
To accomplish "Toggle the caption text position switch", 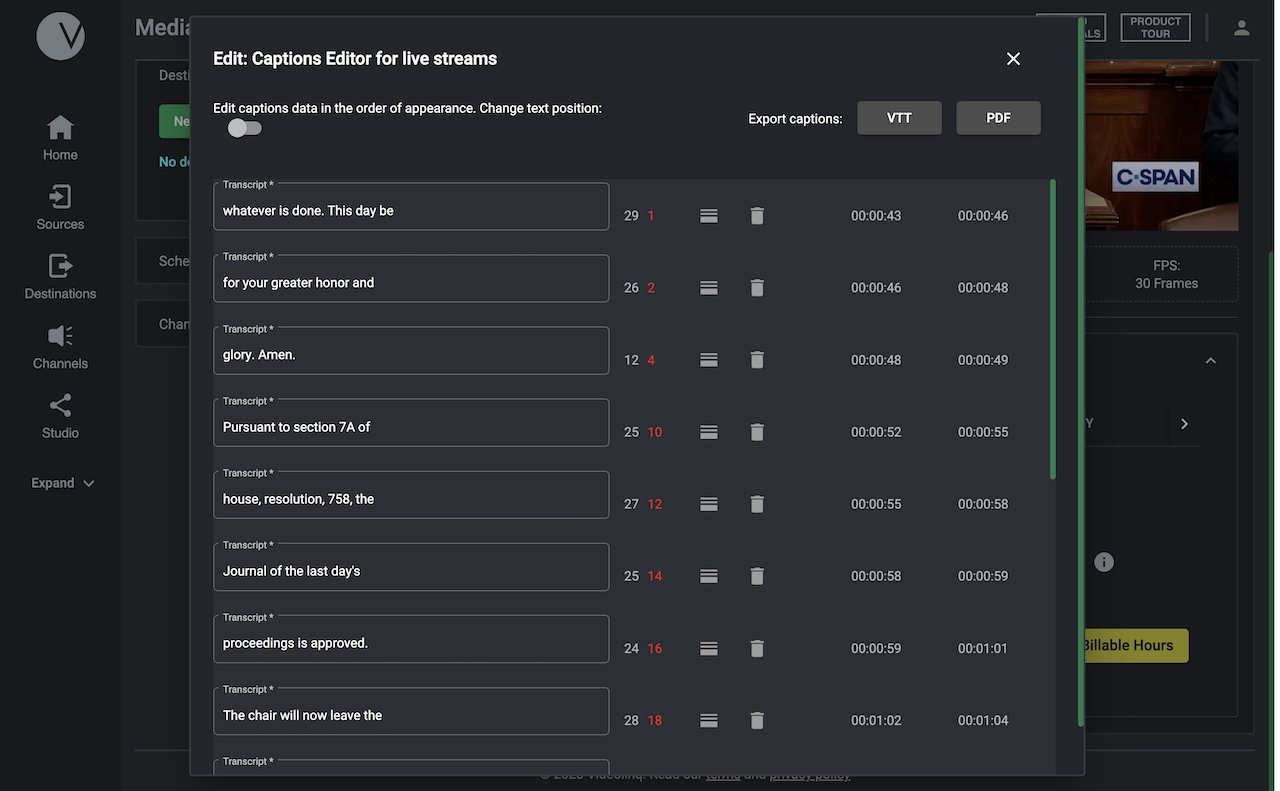I will [241, 127].
